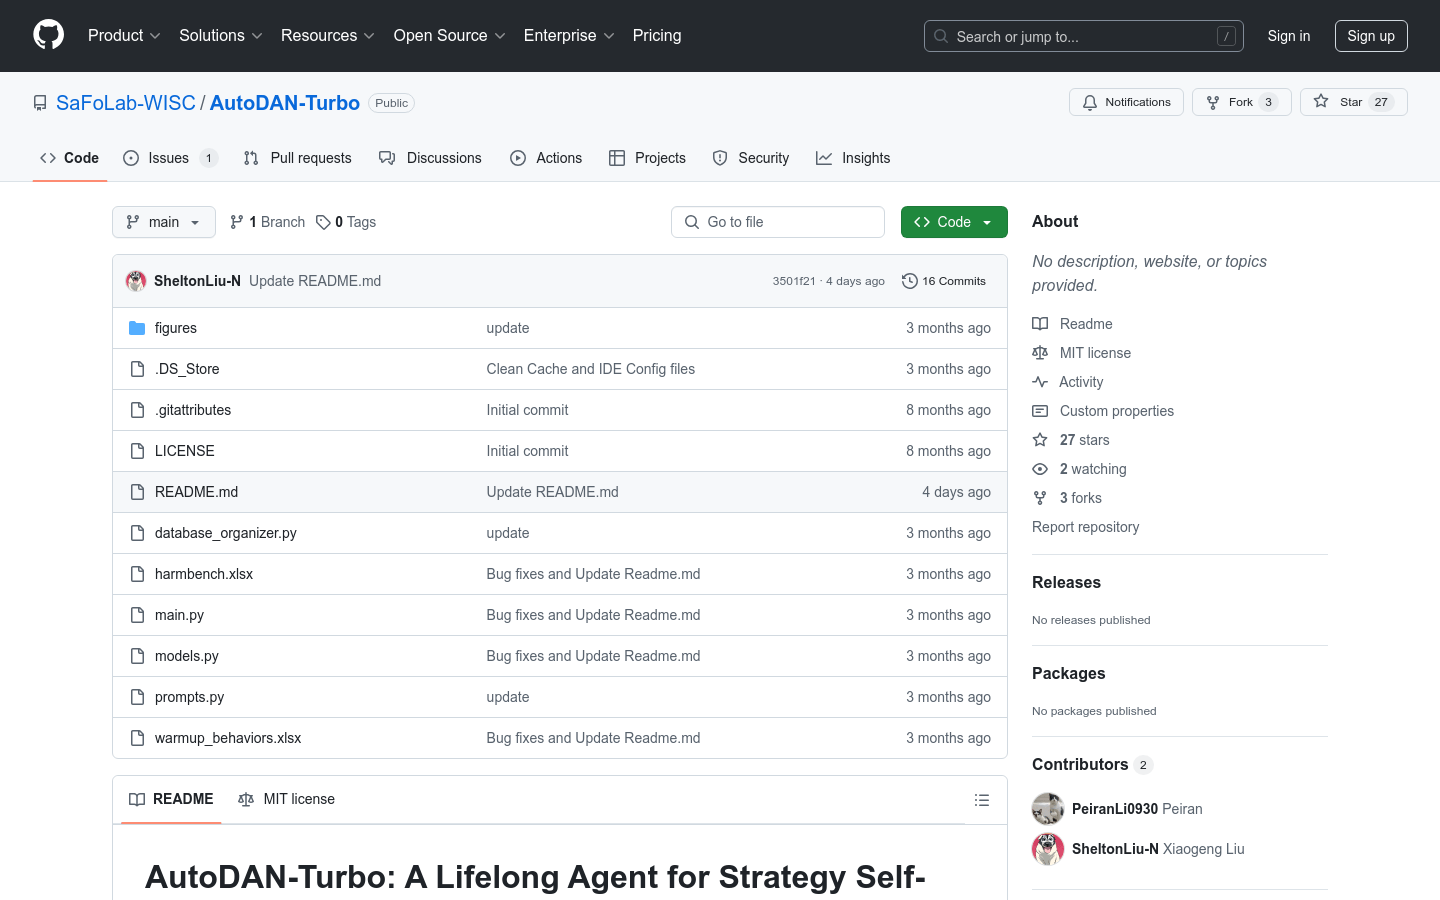Click the file icon beside prompts.py

click(x=137, y=697)
